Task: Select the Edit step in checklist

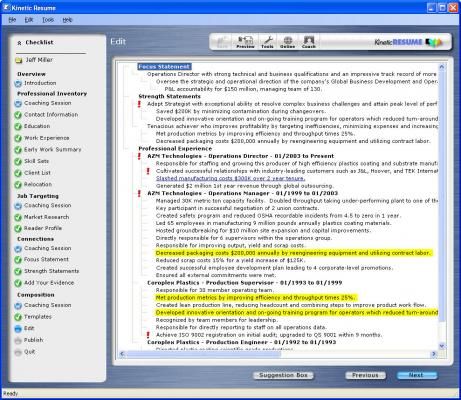Action: point(29,328)
